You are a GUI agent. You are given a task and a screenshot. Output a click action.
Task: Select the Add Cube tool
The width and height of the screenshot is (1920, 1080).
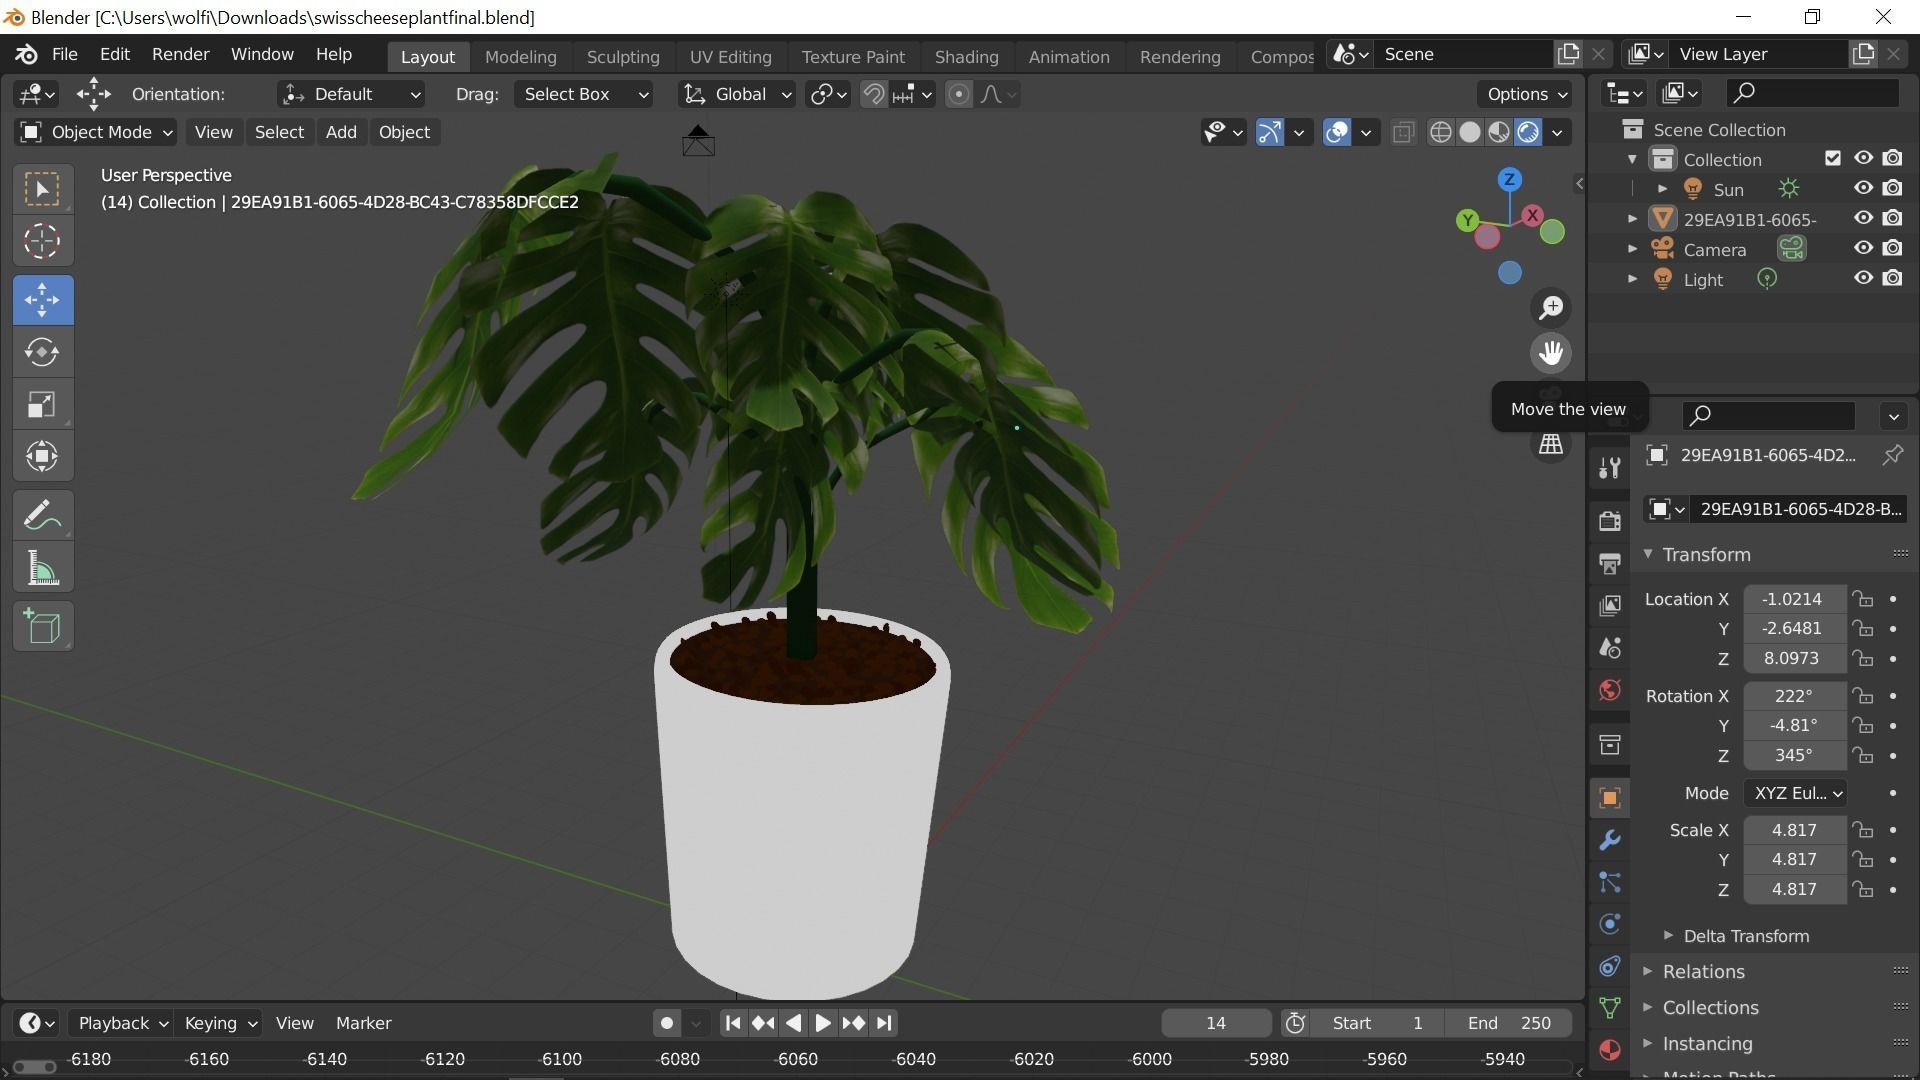point(42,627)
